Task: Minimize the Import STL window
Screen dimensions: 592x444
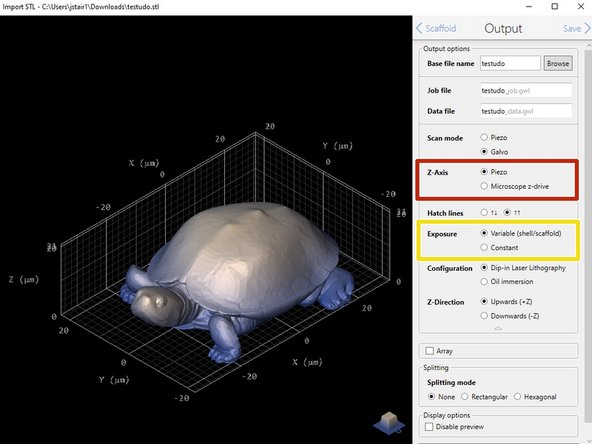Action: coord(529,6)
